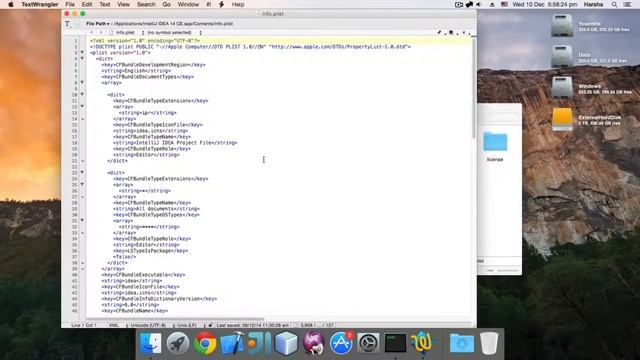Open Finder from the Dock
This screenshot has height=360, width=640.
pyautogui.click(x=151, y=343)
